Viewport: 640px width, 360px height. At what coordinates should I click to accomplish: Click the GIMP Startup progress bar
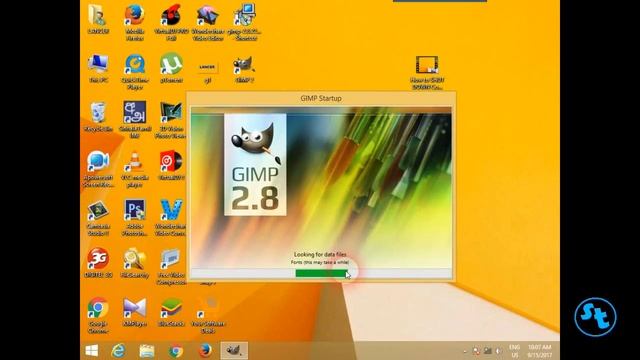tap(321, 273)
